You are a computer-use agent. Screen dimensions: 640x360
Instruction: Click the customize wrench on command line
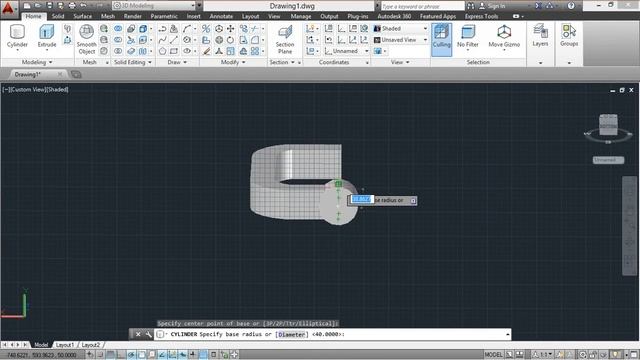[x=149, y=334]
